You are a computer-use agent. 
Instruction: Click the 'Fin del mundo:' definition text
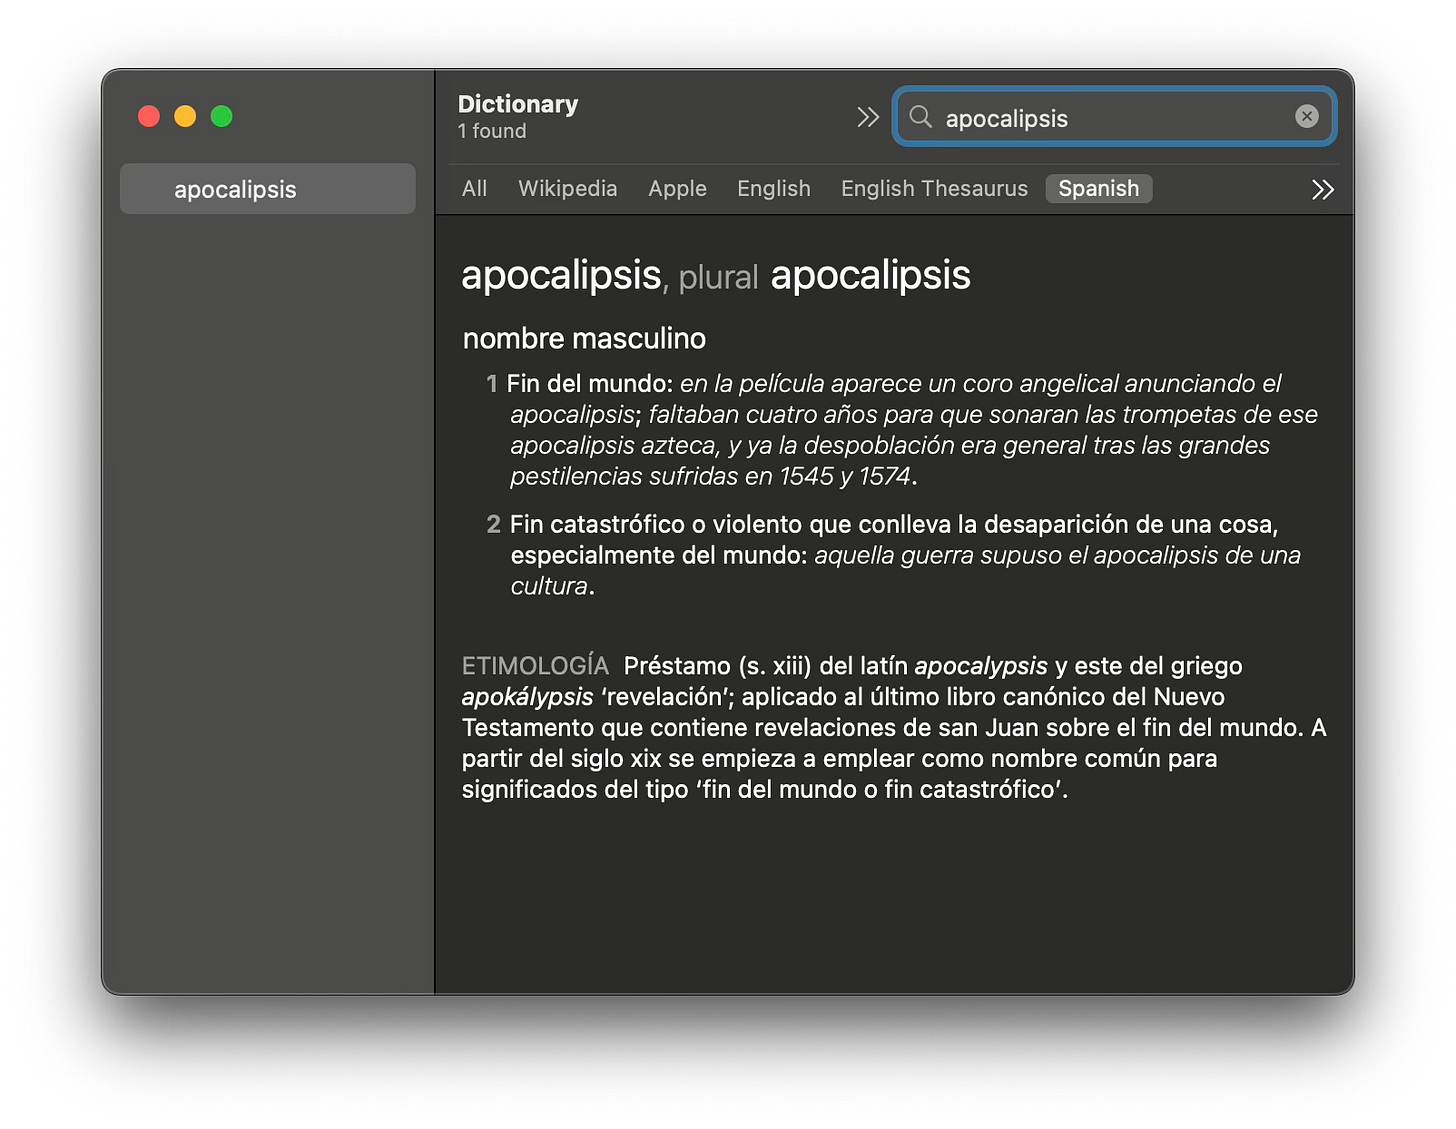[x=589, y=384]
